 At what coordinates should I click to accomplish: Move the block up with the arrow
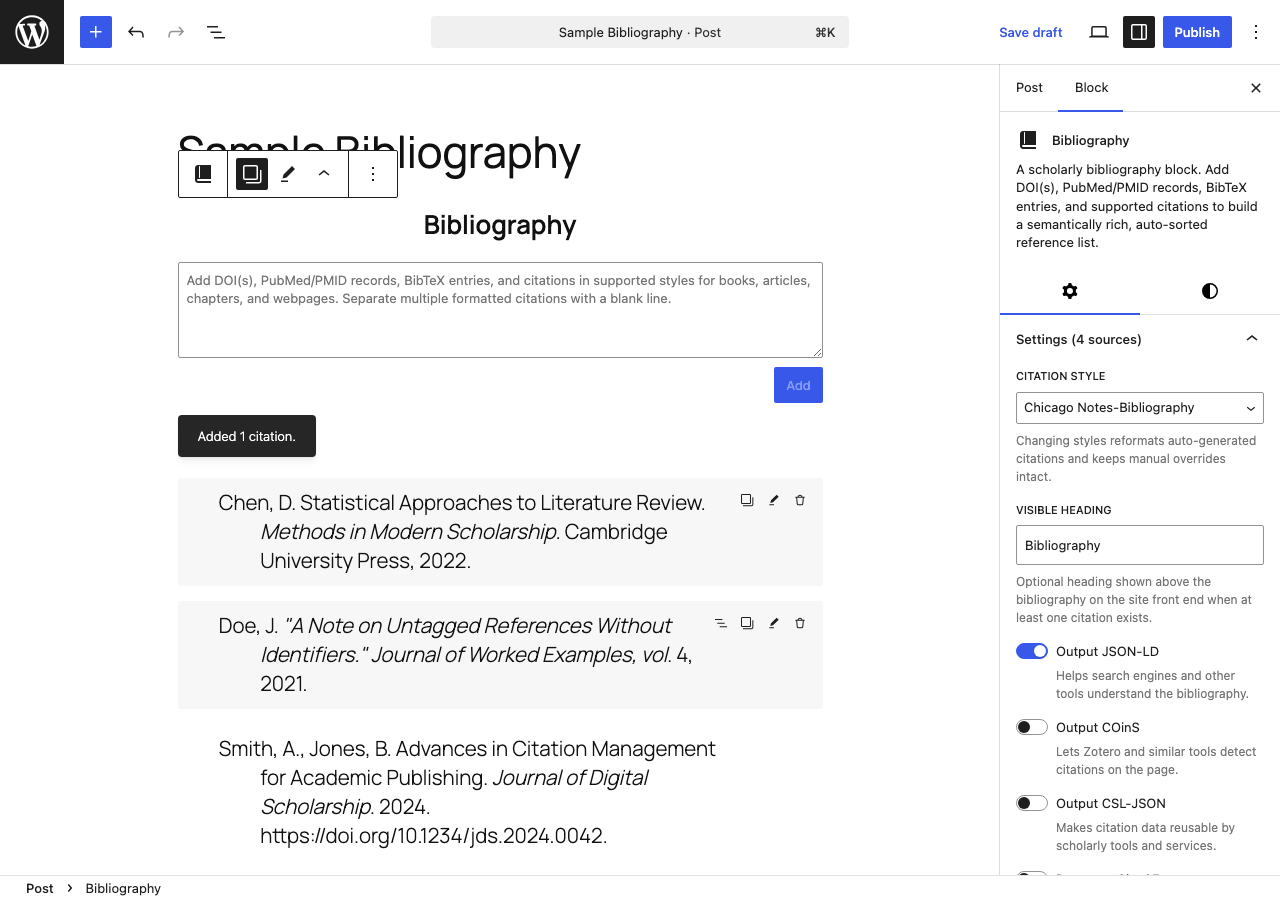coord(324,174)
